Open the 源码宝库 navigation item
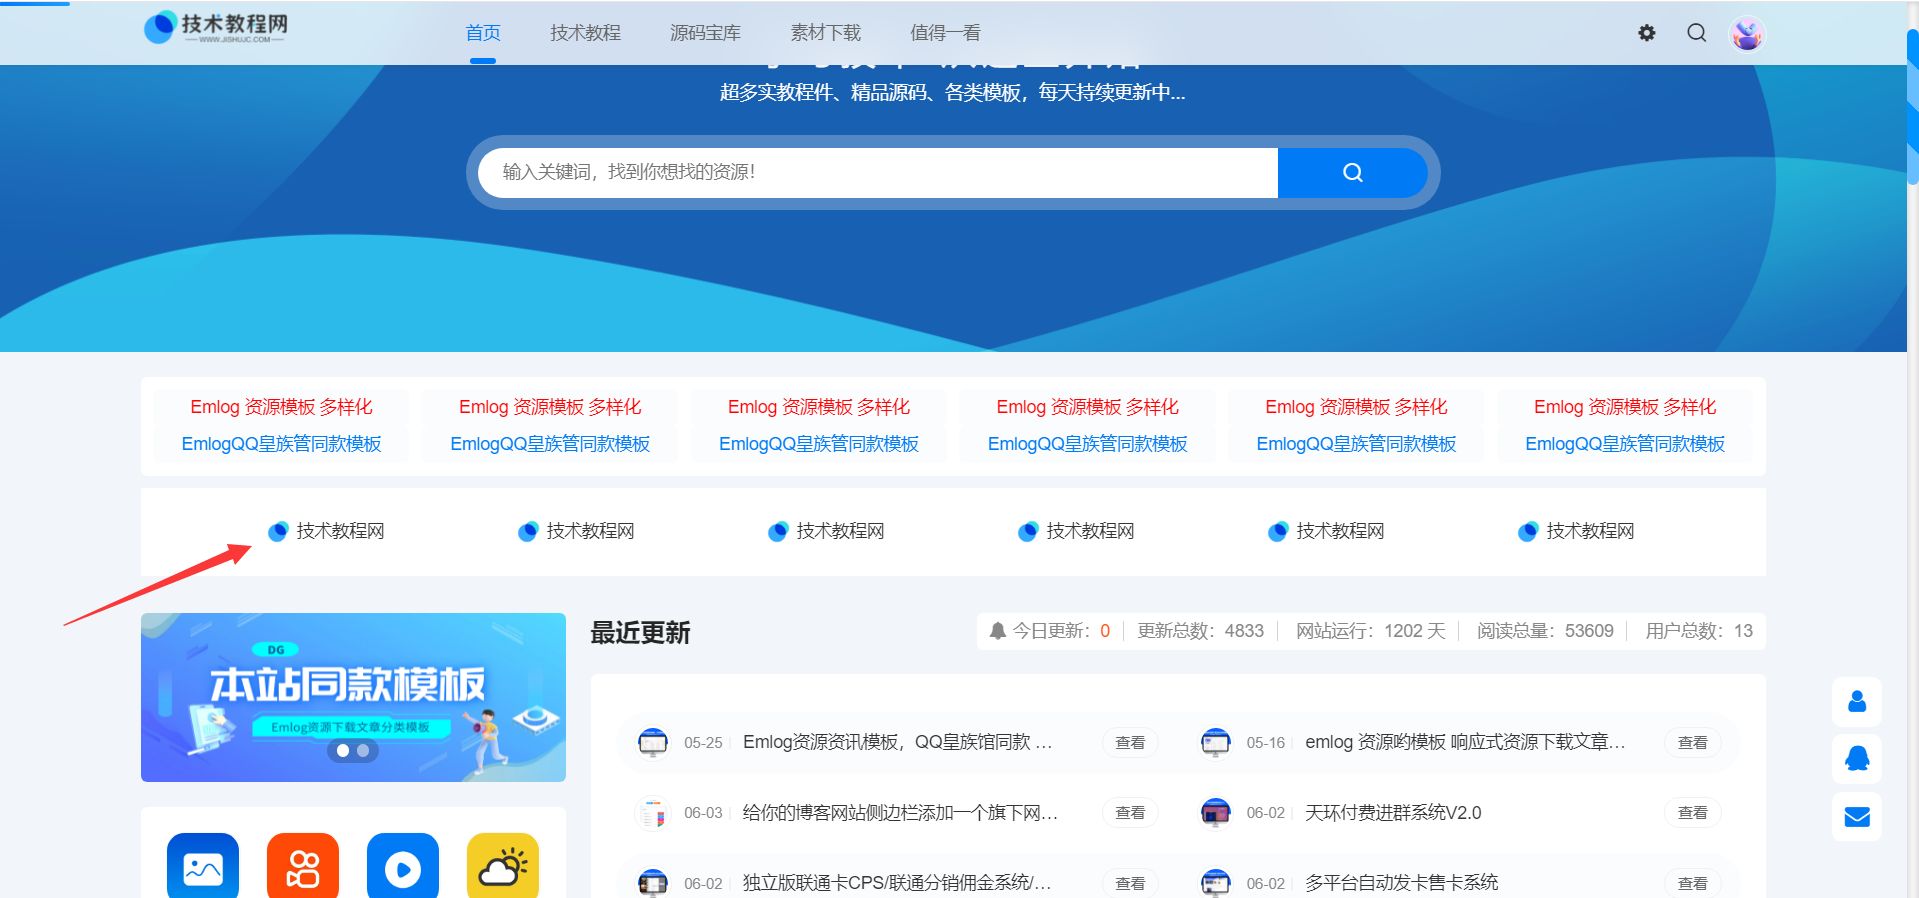Screen dimensions: 1919x898 click(705, 33)
